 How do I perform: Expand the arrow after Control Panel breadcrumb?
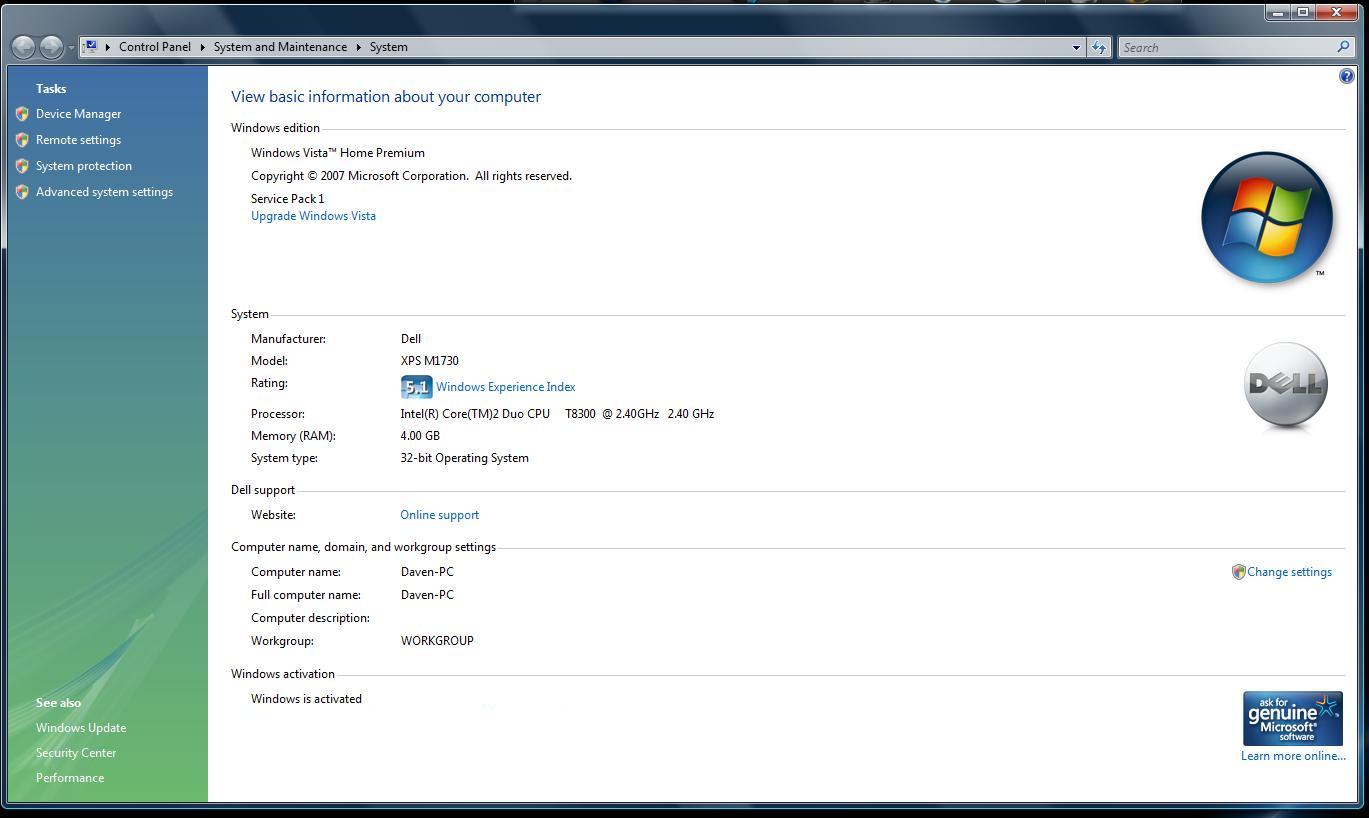click(202, 47)
